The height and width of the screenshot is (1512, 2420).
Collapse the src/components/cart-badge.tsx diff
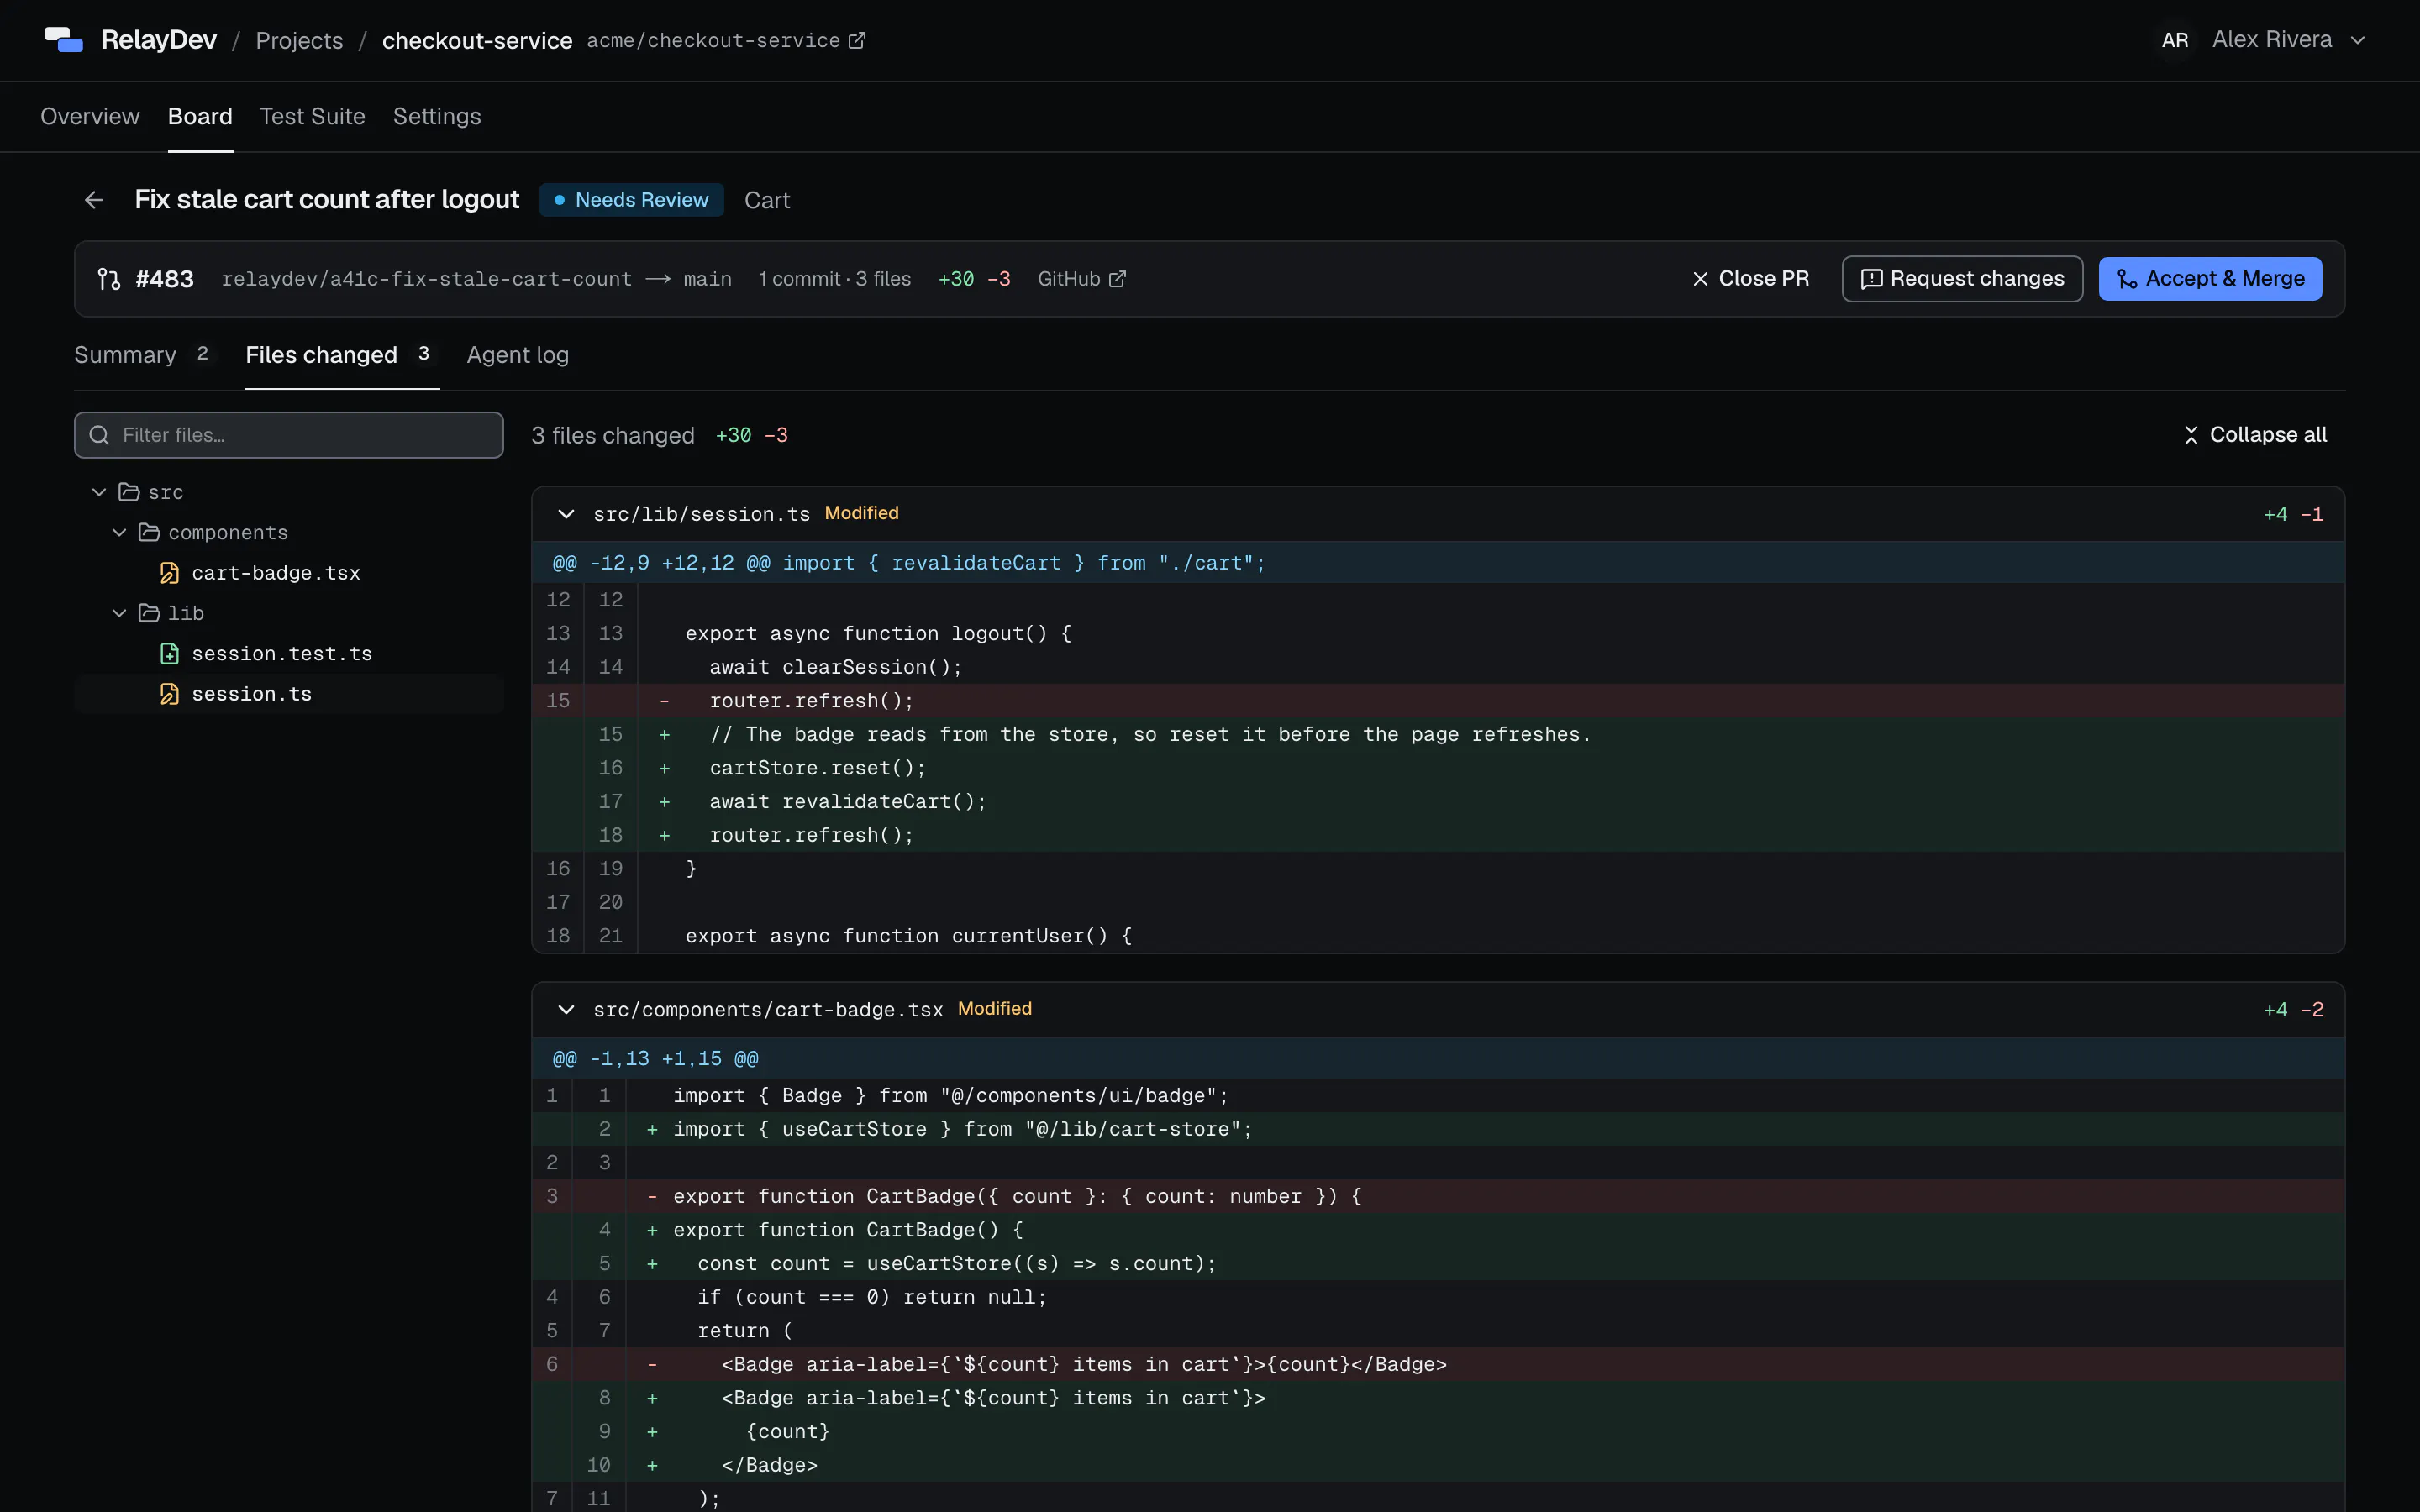pos(566,1010)
